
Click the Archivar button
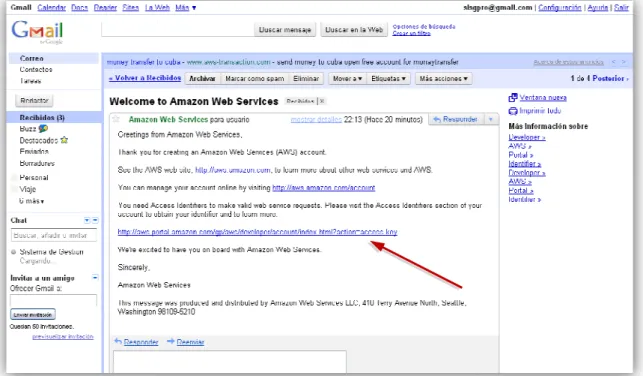click(x=202, y=78)
